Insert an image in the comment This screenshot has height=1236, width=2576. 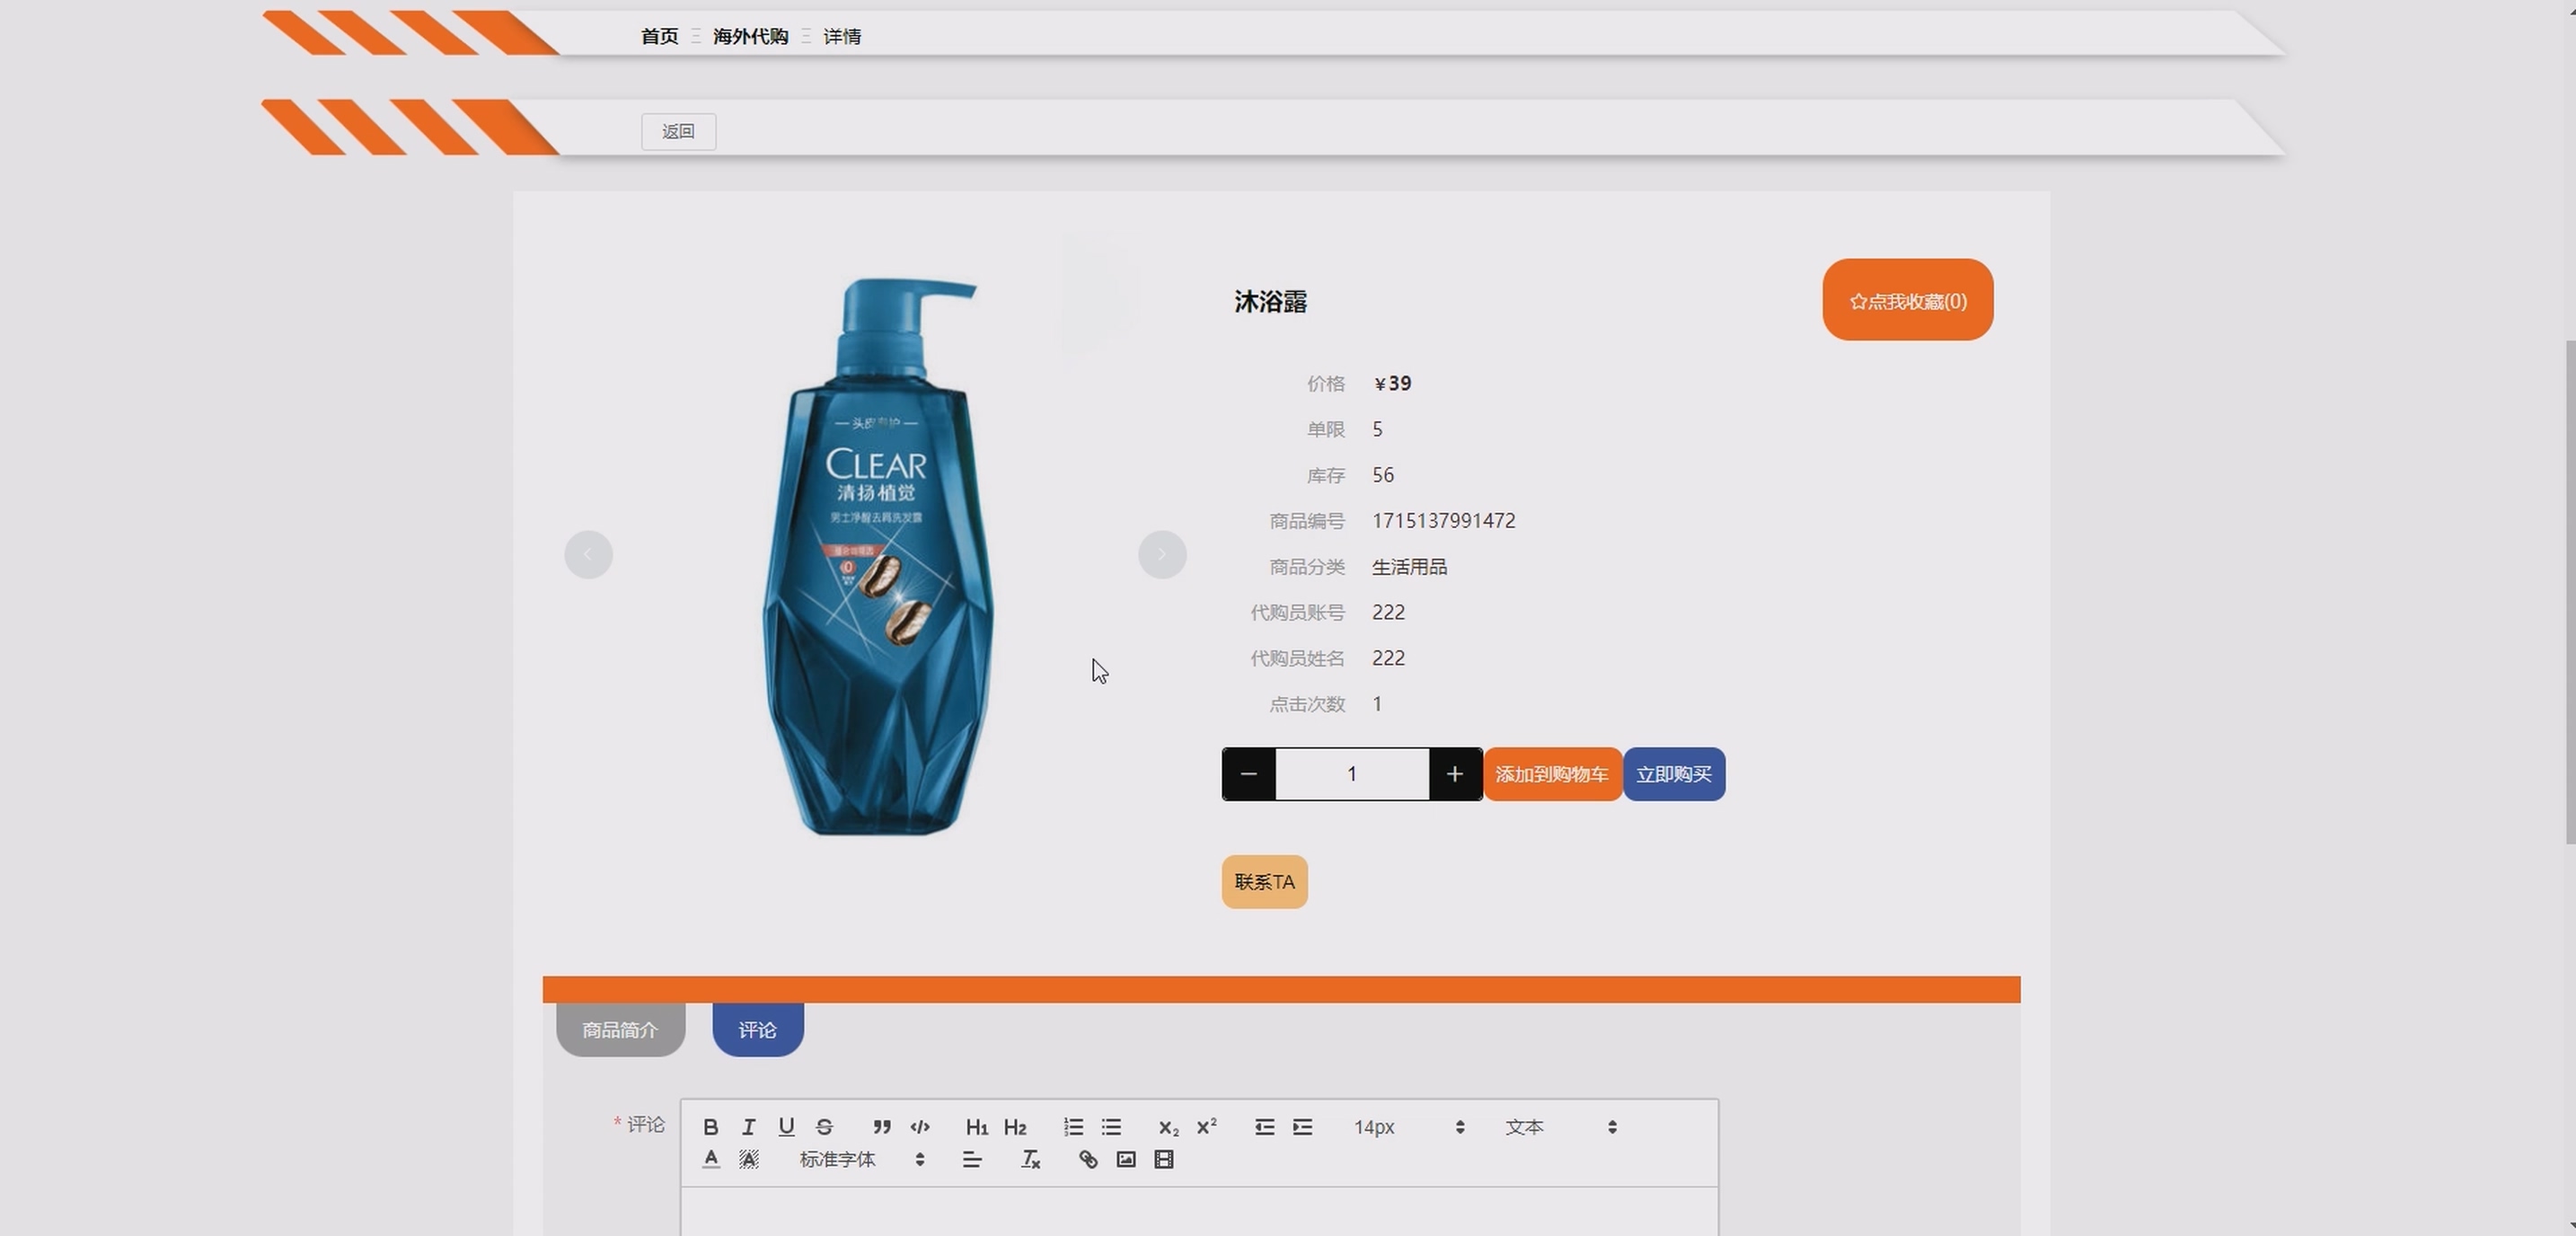click(x=1126, y=1159)
